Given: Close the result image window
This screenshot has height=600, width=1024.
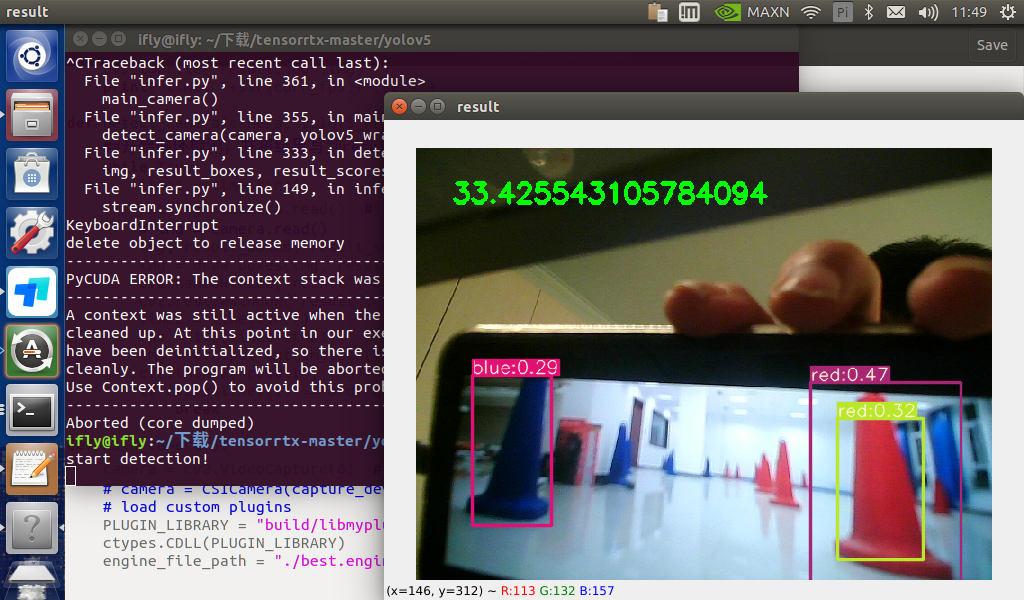Looking at the screenshot, I should point(399,106).
